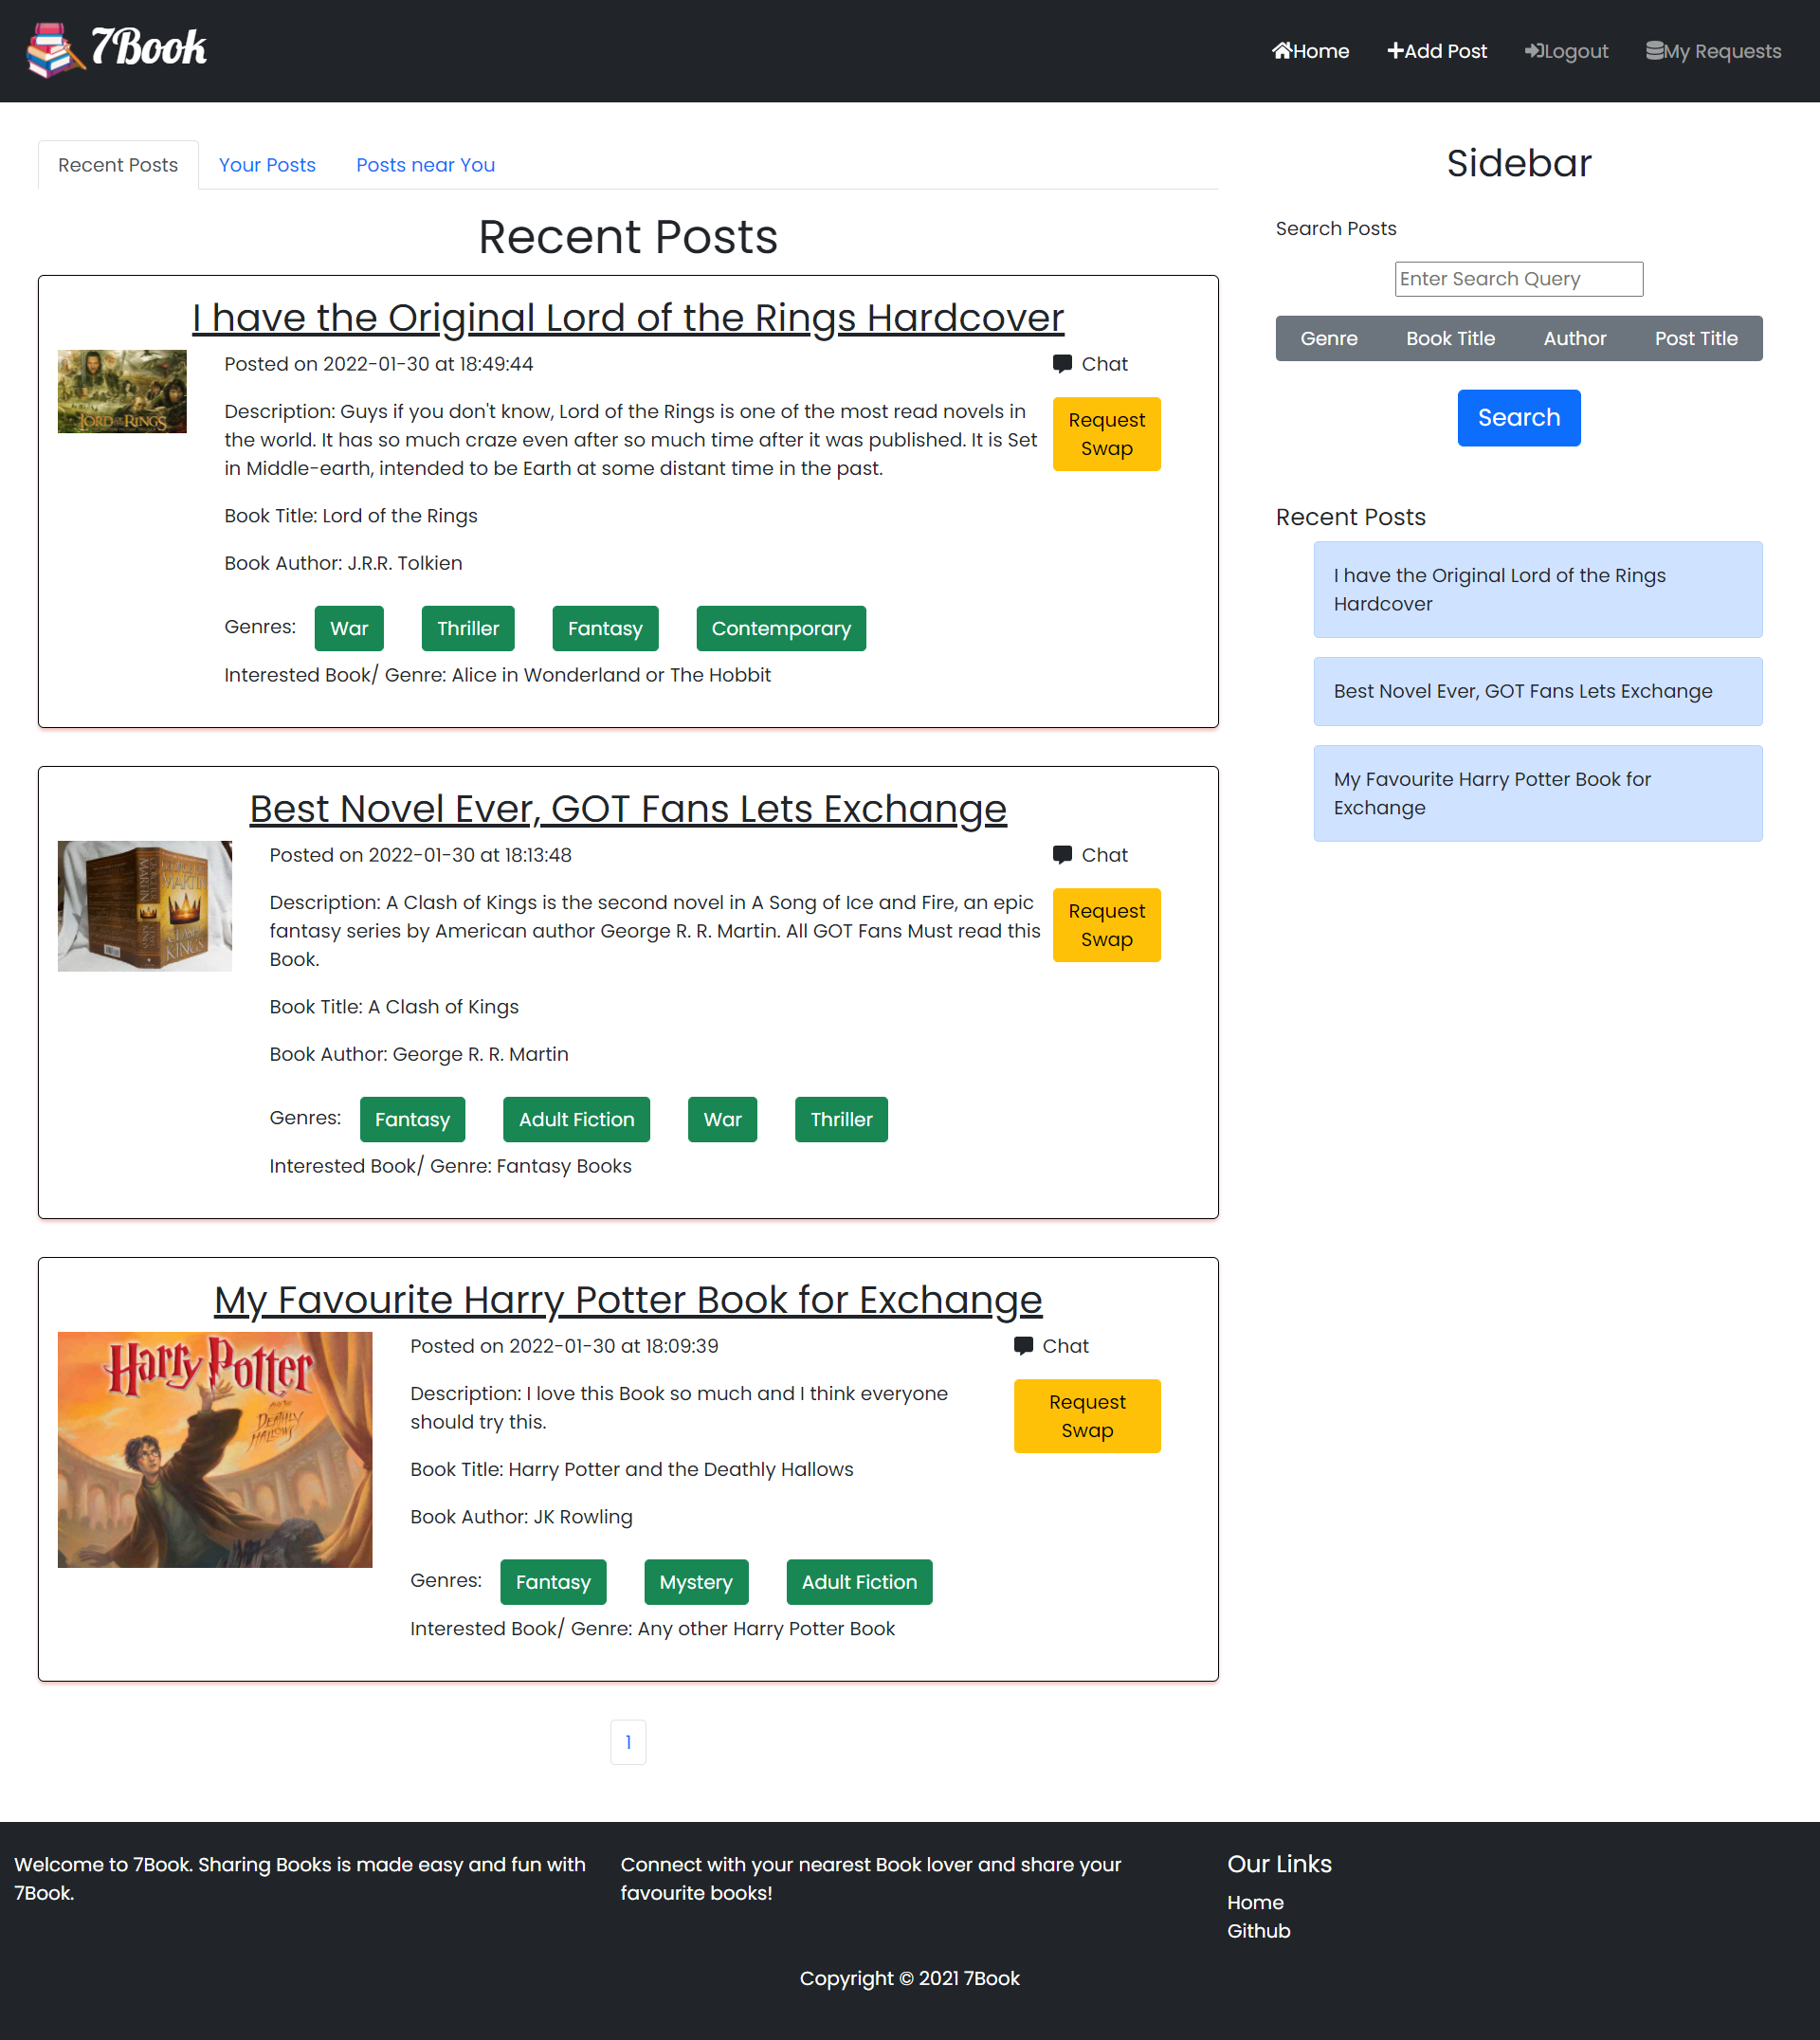Go to pagination page 1
This screenshot has width=1820, height=2040.
pyautogui.click(x=628, y=1742)
